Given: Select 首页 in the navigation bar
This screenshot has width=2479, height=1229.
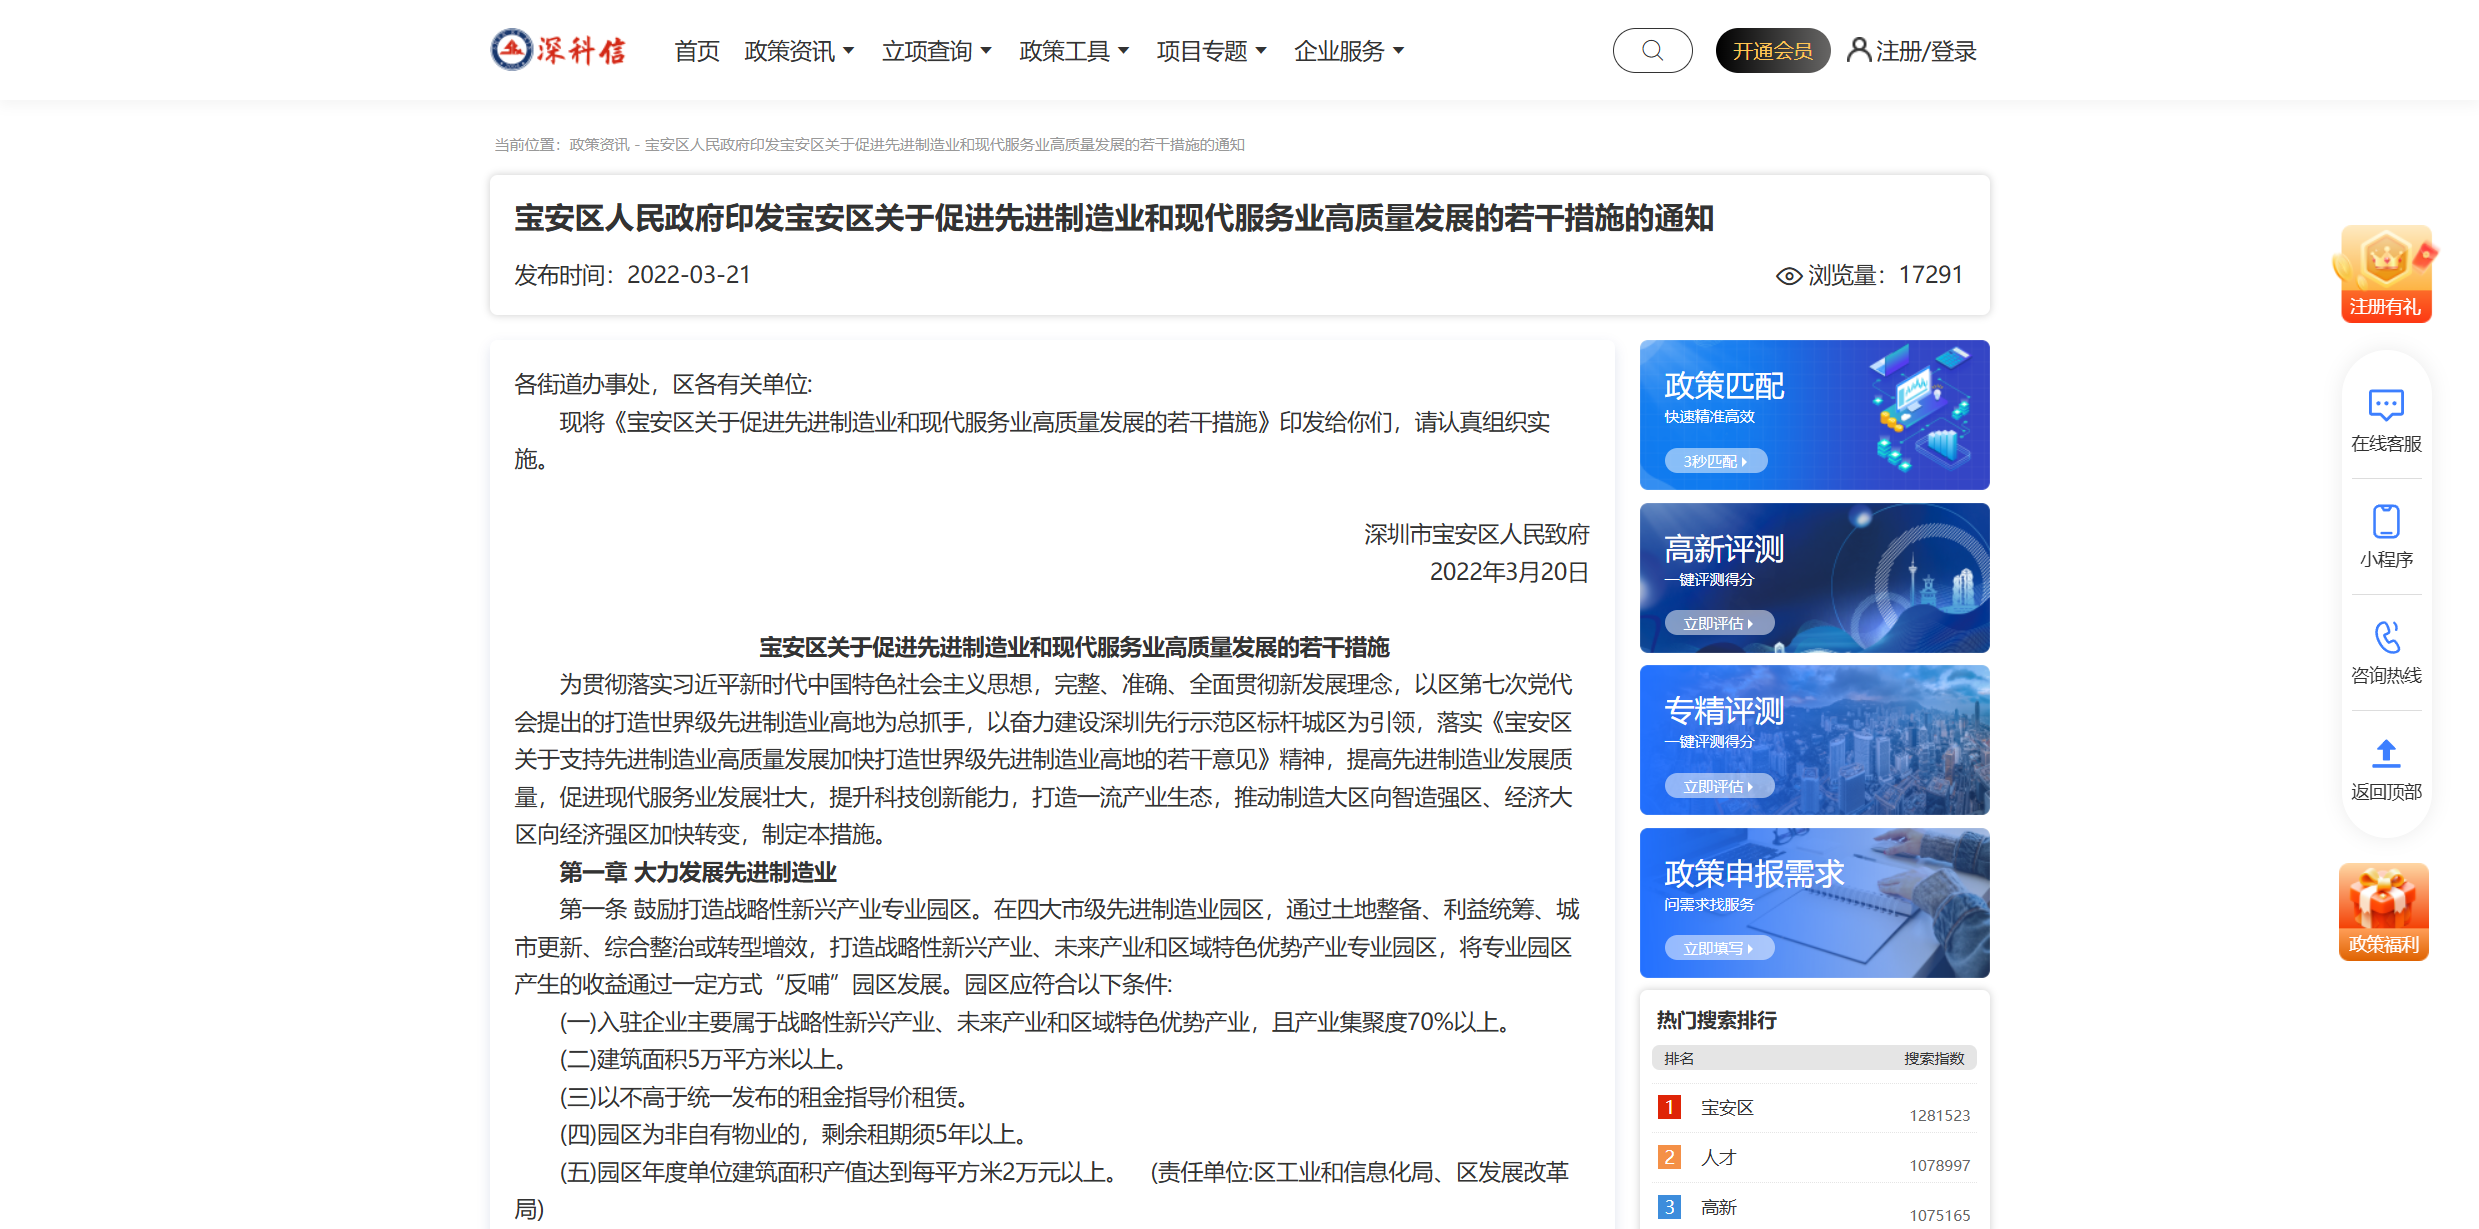Looking at the screenshot, I should (696, 50).
